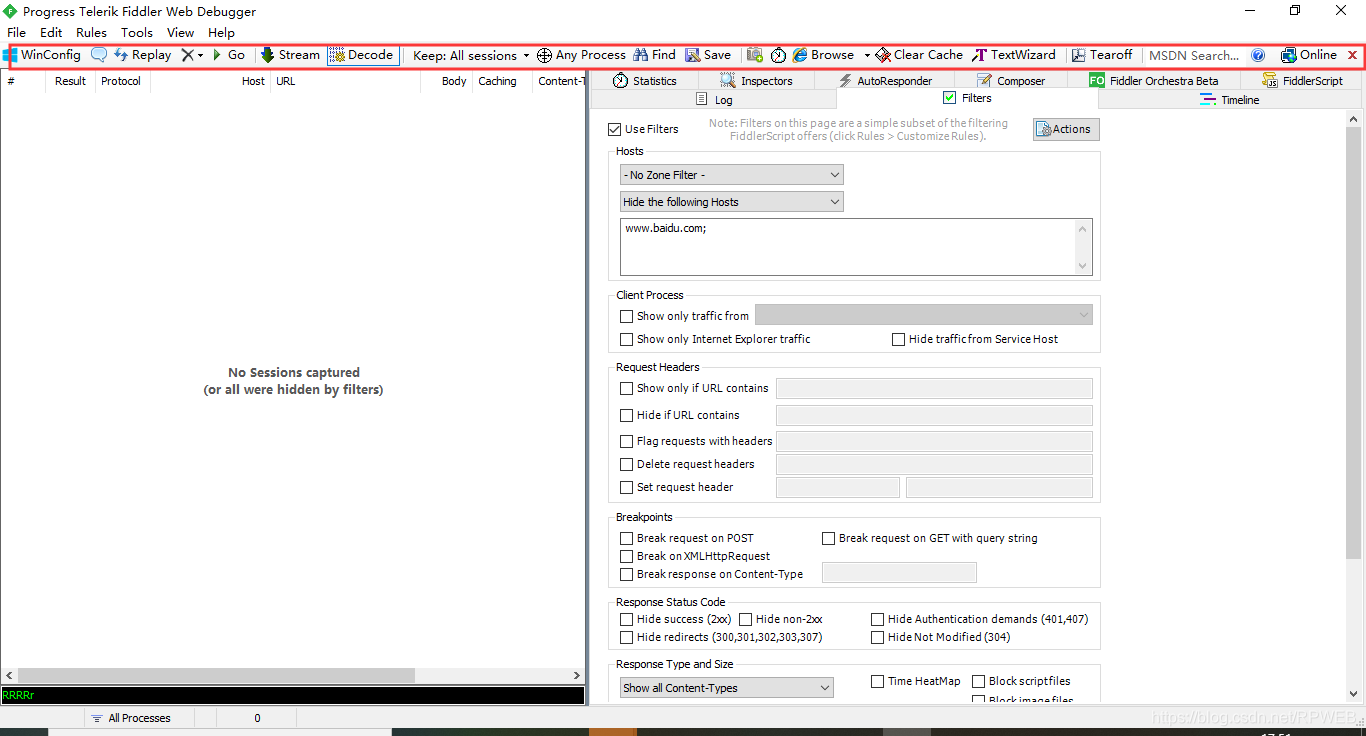
Task: Toggle Stream mode in toolbar
Action: point(290,55)
